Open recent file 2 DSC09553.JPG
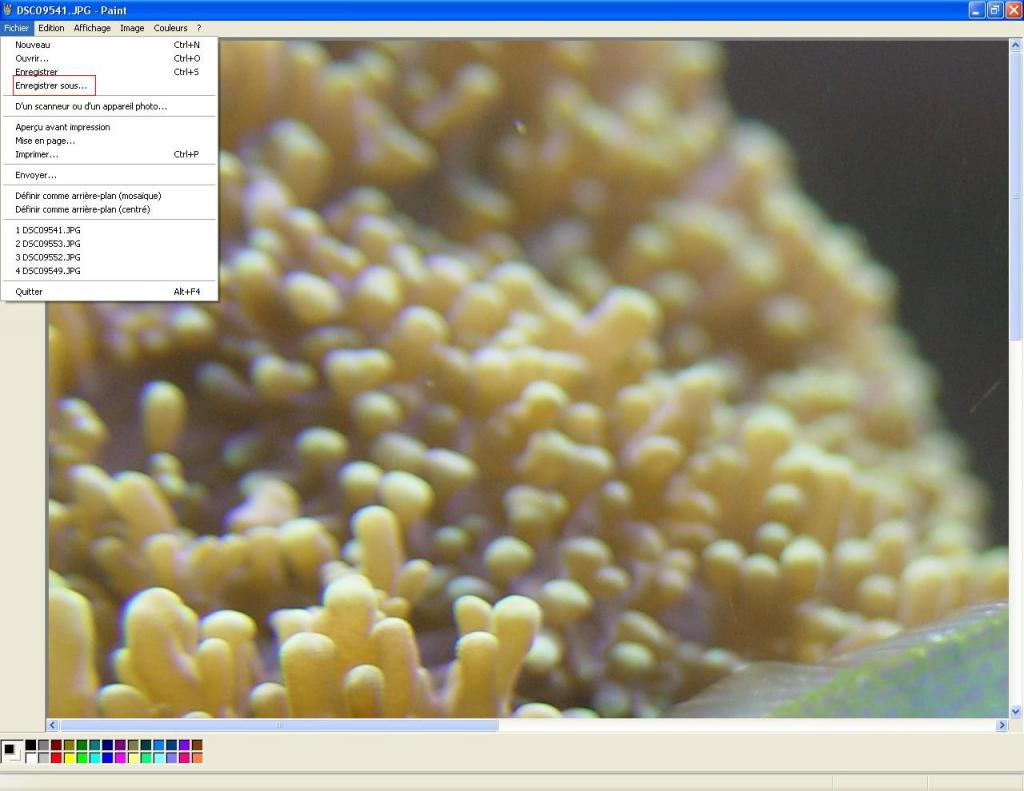The width and height of the screenshot is (1024, 791). tap(108, 244)
